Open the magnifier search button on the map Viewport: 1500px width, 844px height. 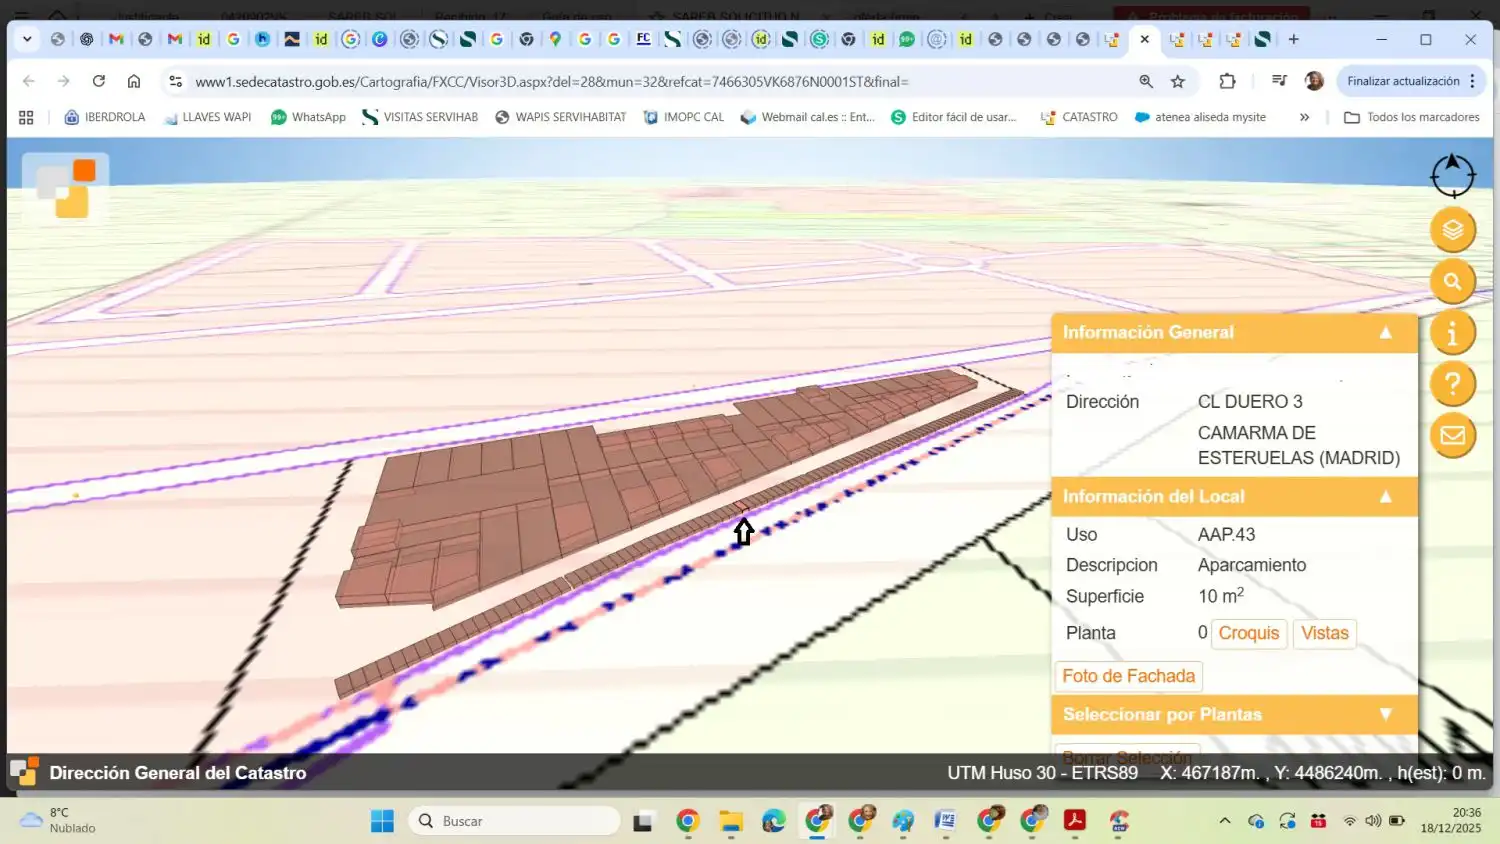[1453, 282]
